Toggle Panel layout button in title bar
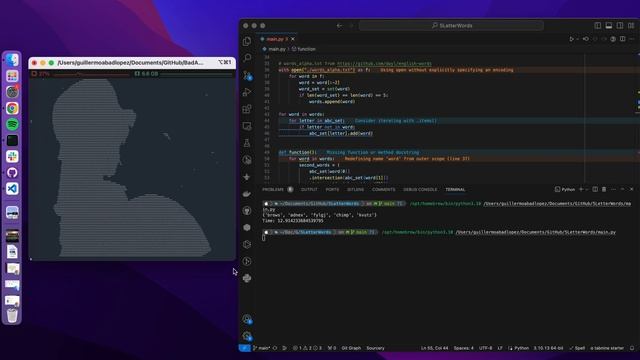The width and height of the screenshot is (640, 360). pos(609,26)
